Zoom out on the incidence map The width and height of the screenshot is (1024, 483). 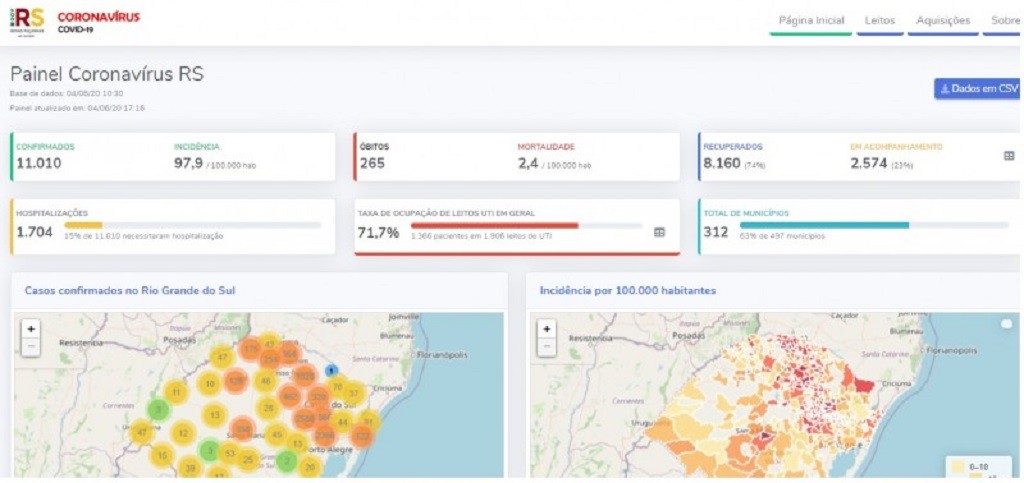pyautogui.click(x=546, y=347)
